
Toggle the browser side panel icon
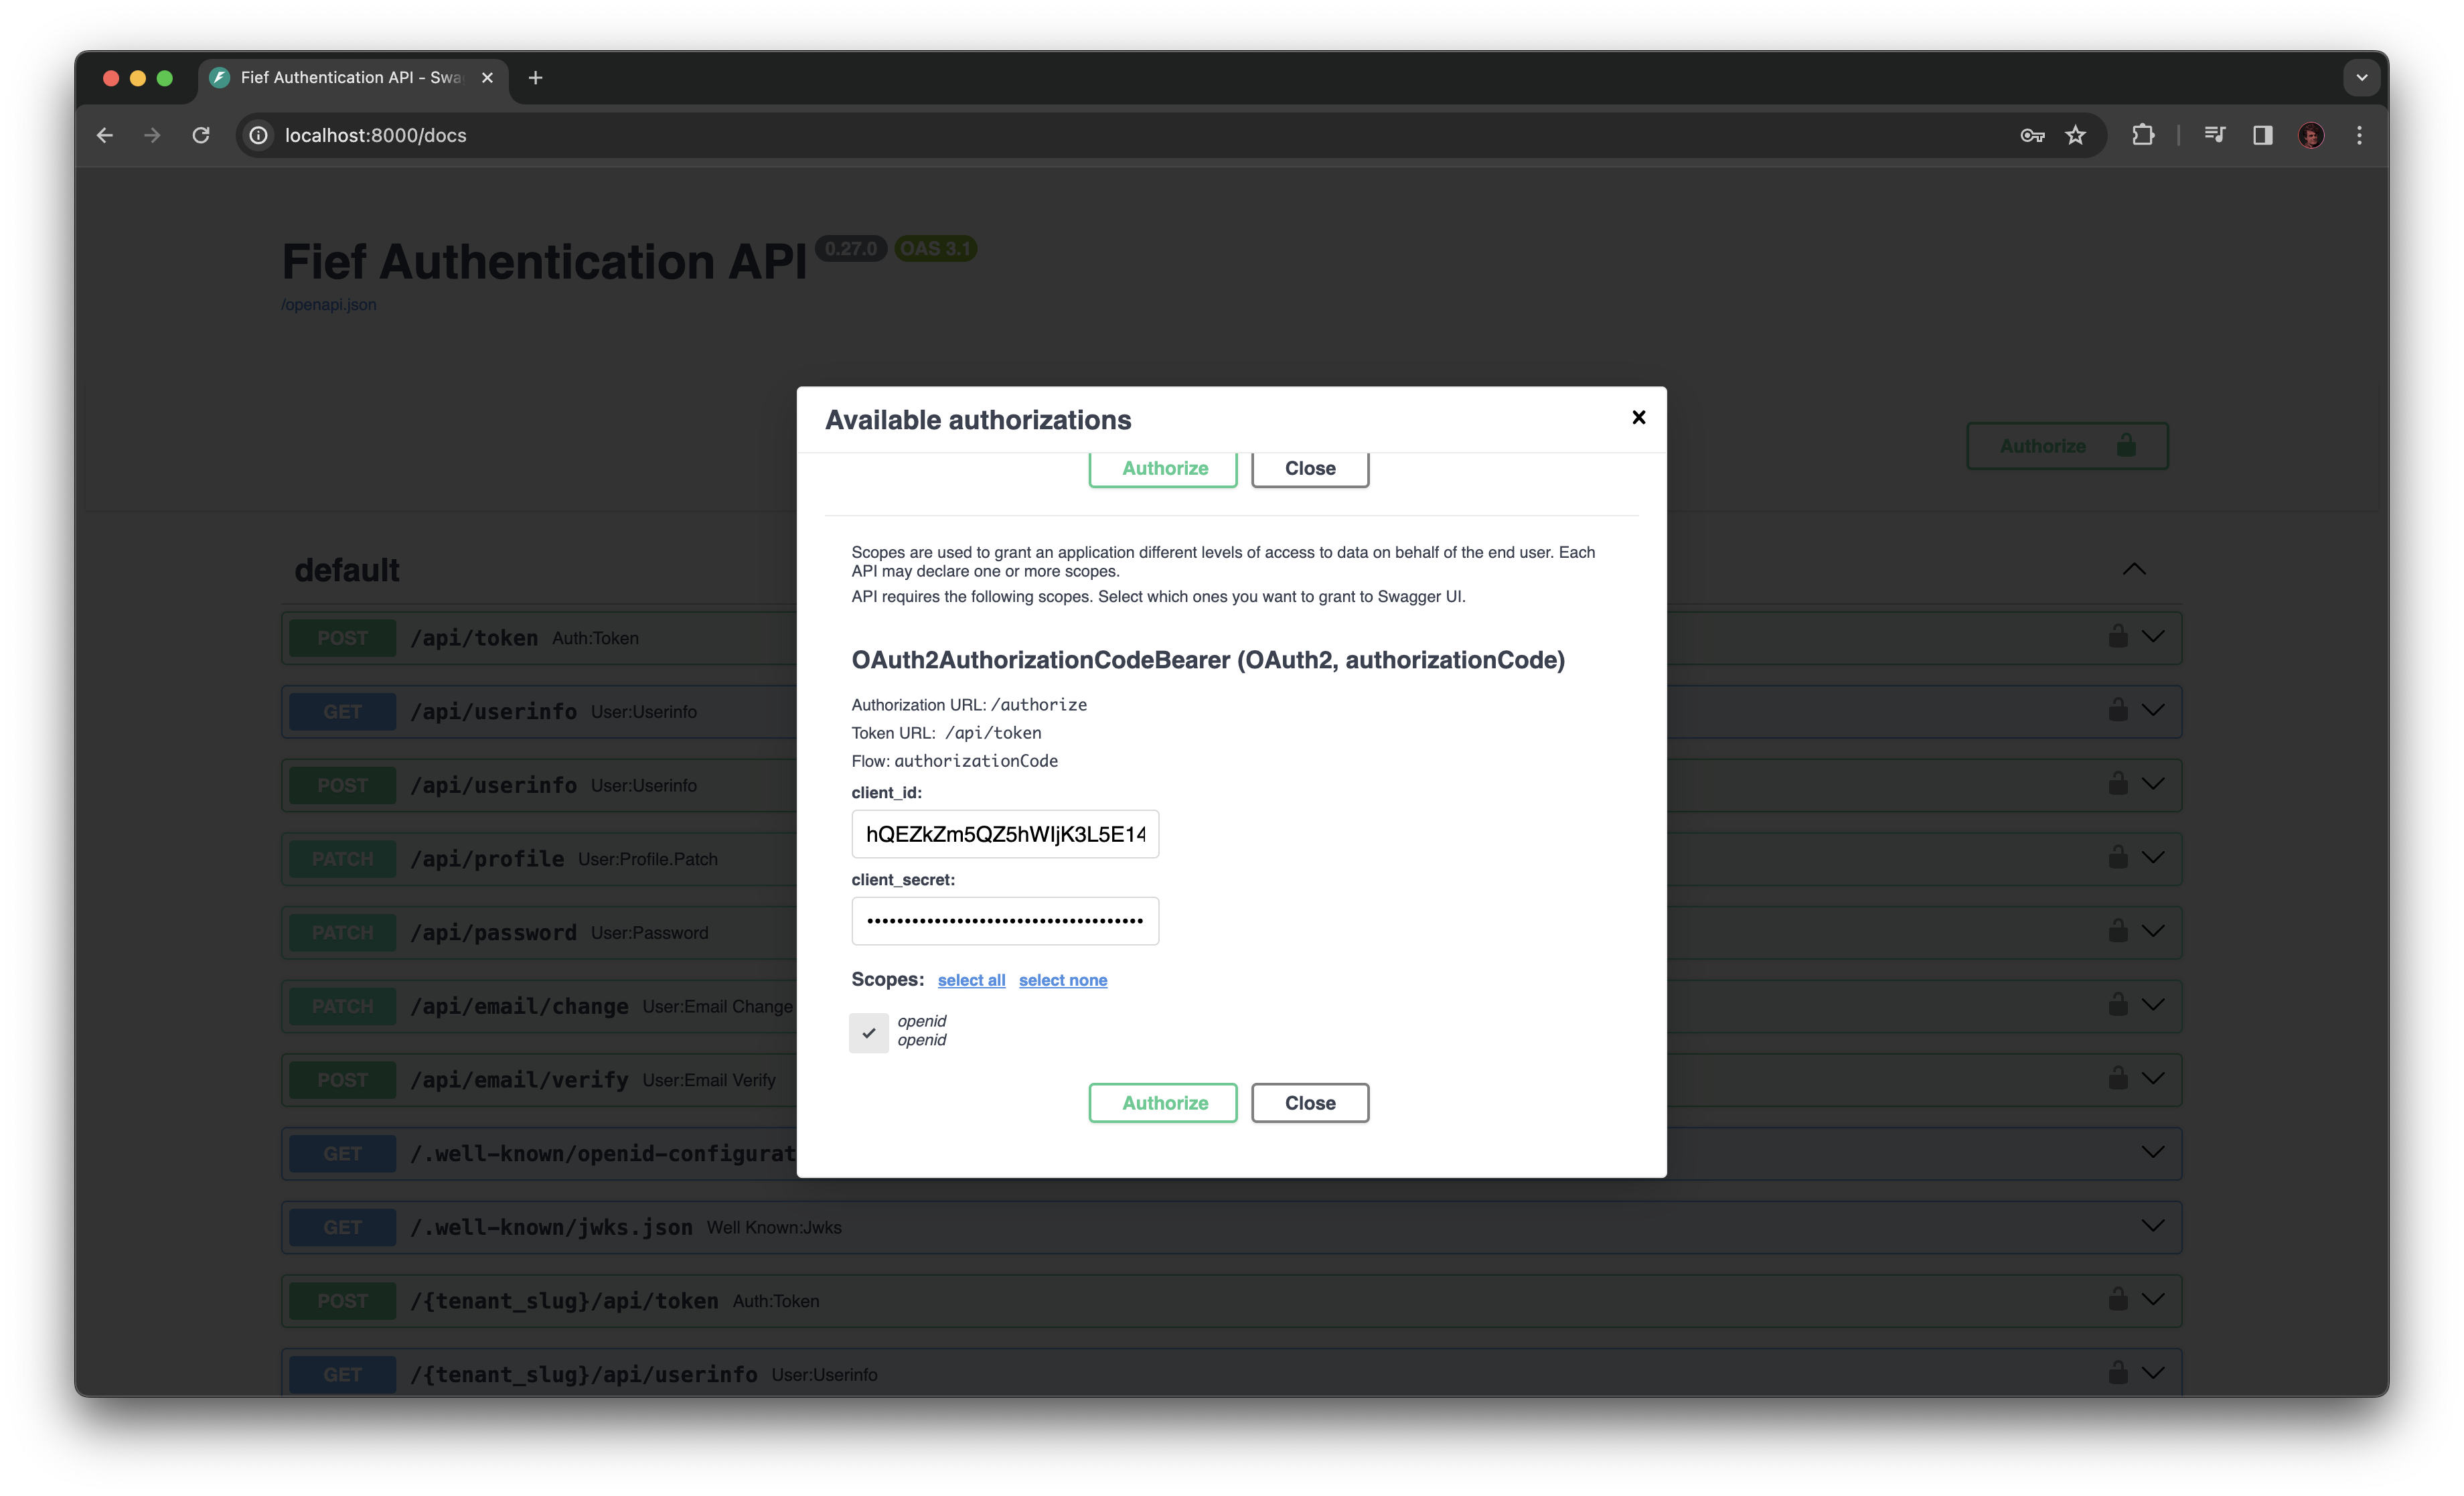(2262, 135)
